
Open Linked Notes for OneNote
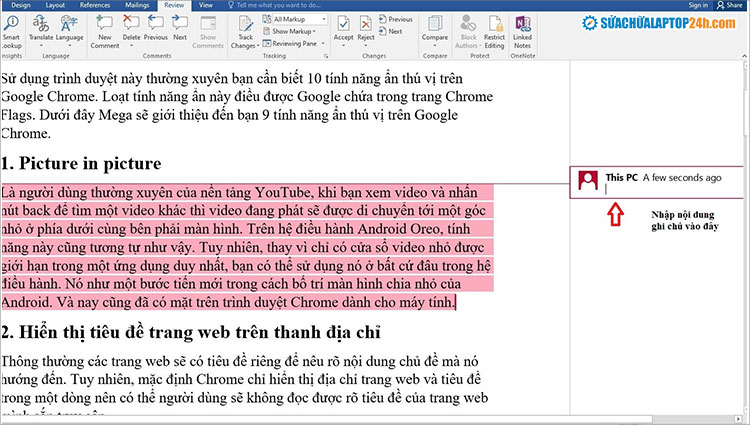522,32
